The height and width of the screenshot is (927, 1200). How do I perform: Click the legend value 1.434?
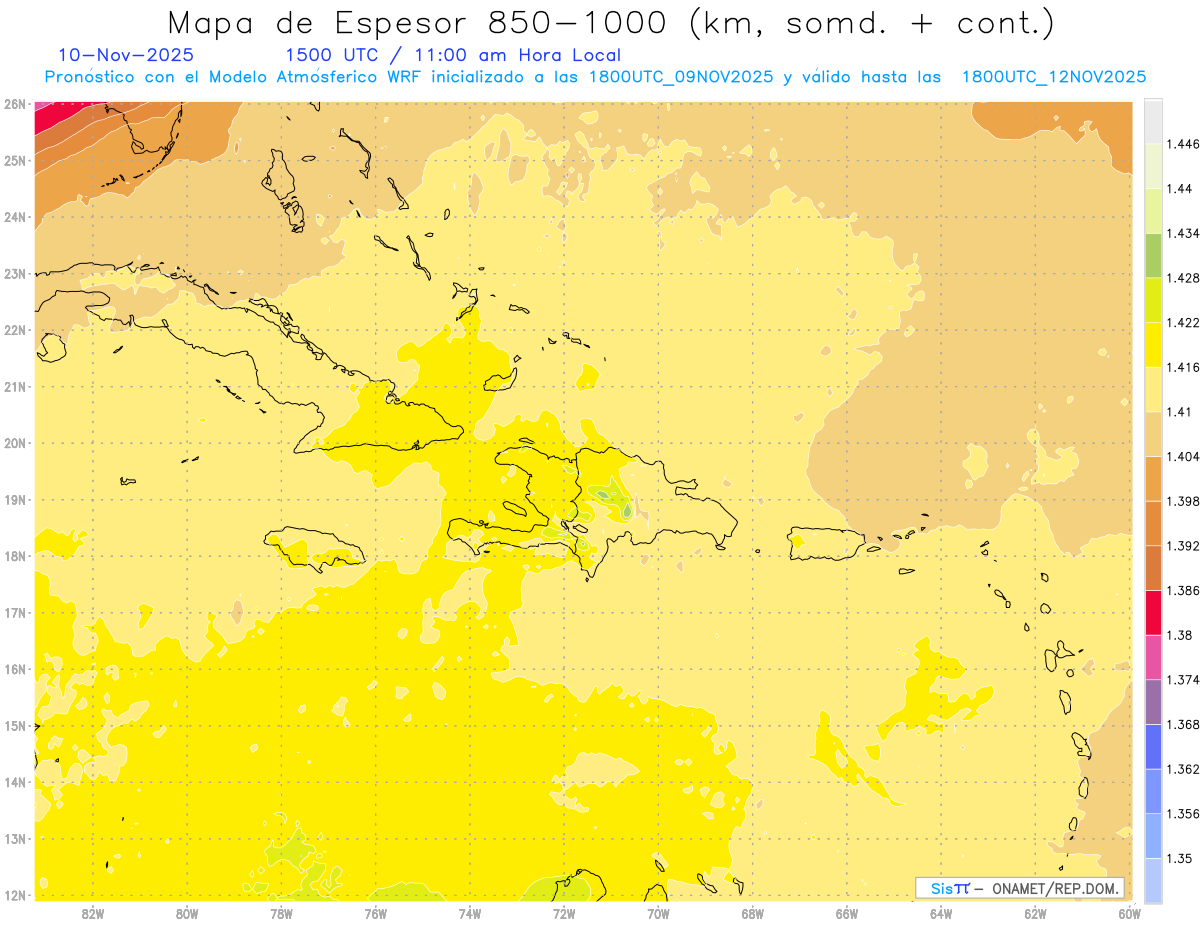point(1183,233)
